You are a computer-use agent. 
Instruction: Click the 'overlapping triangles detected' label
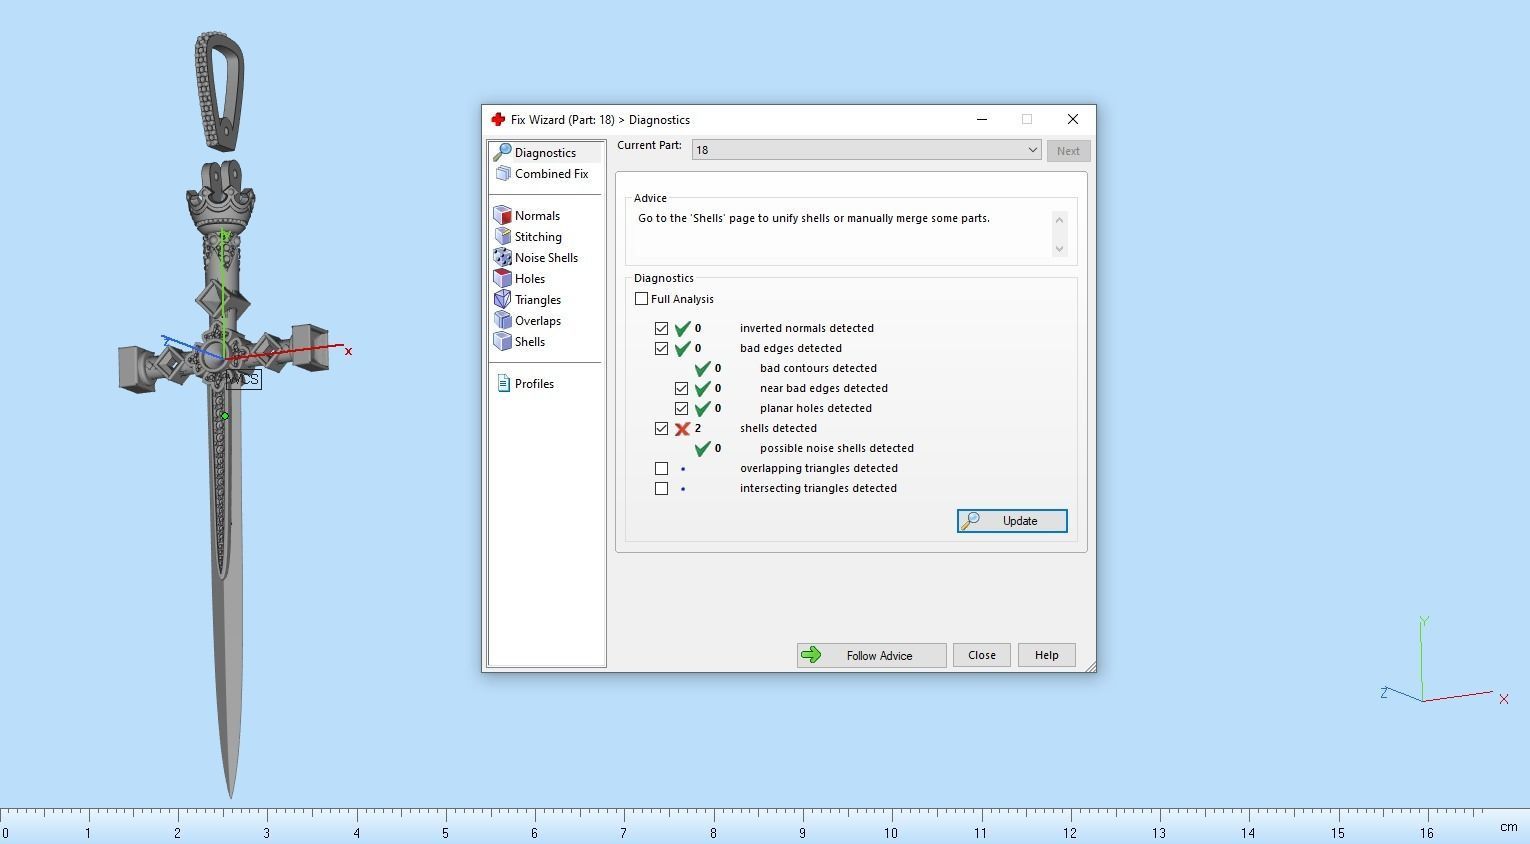pyautogui.click(x=819, y=468)
